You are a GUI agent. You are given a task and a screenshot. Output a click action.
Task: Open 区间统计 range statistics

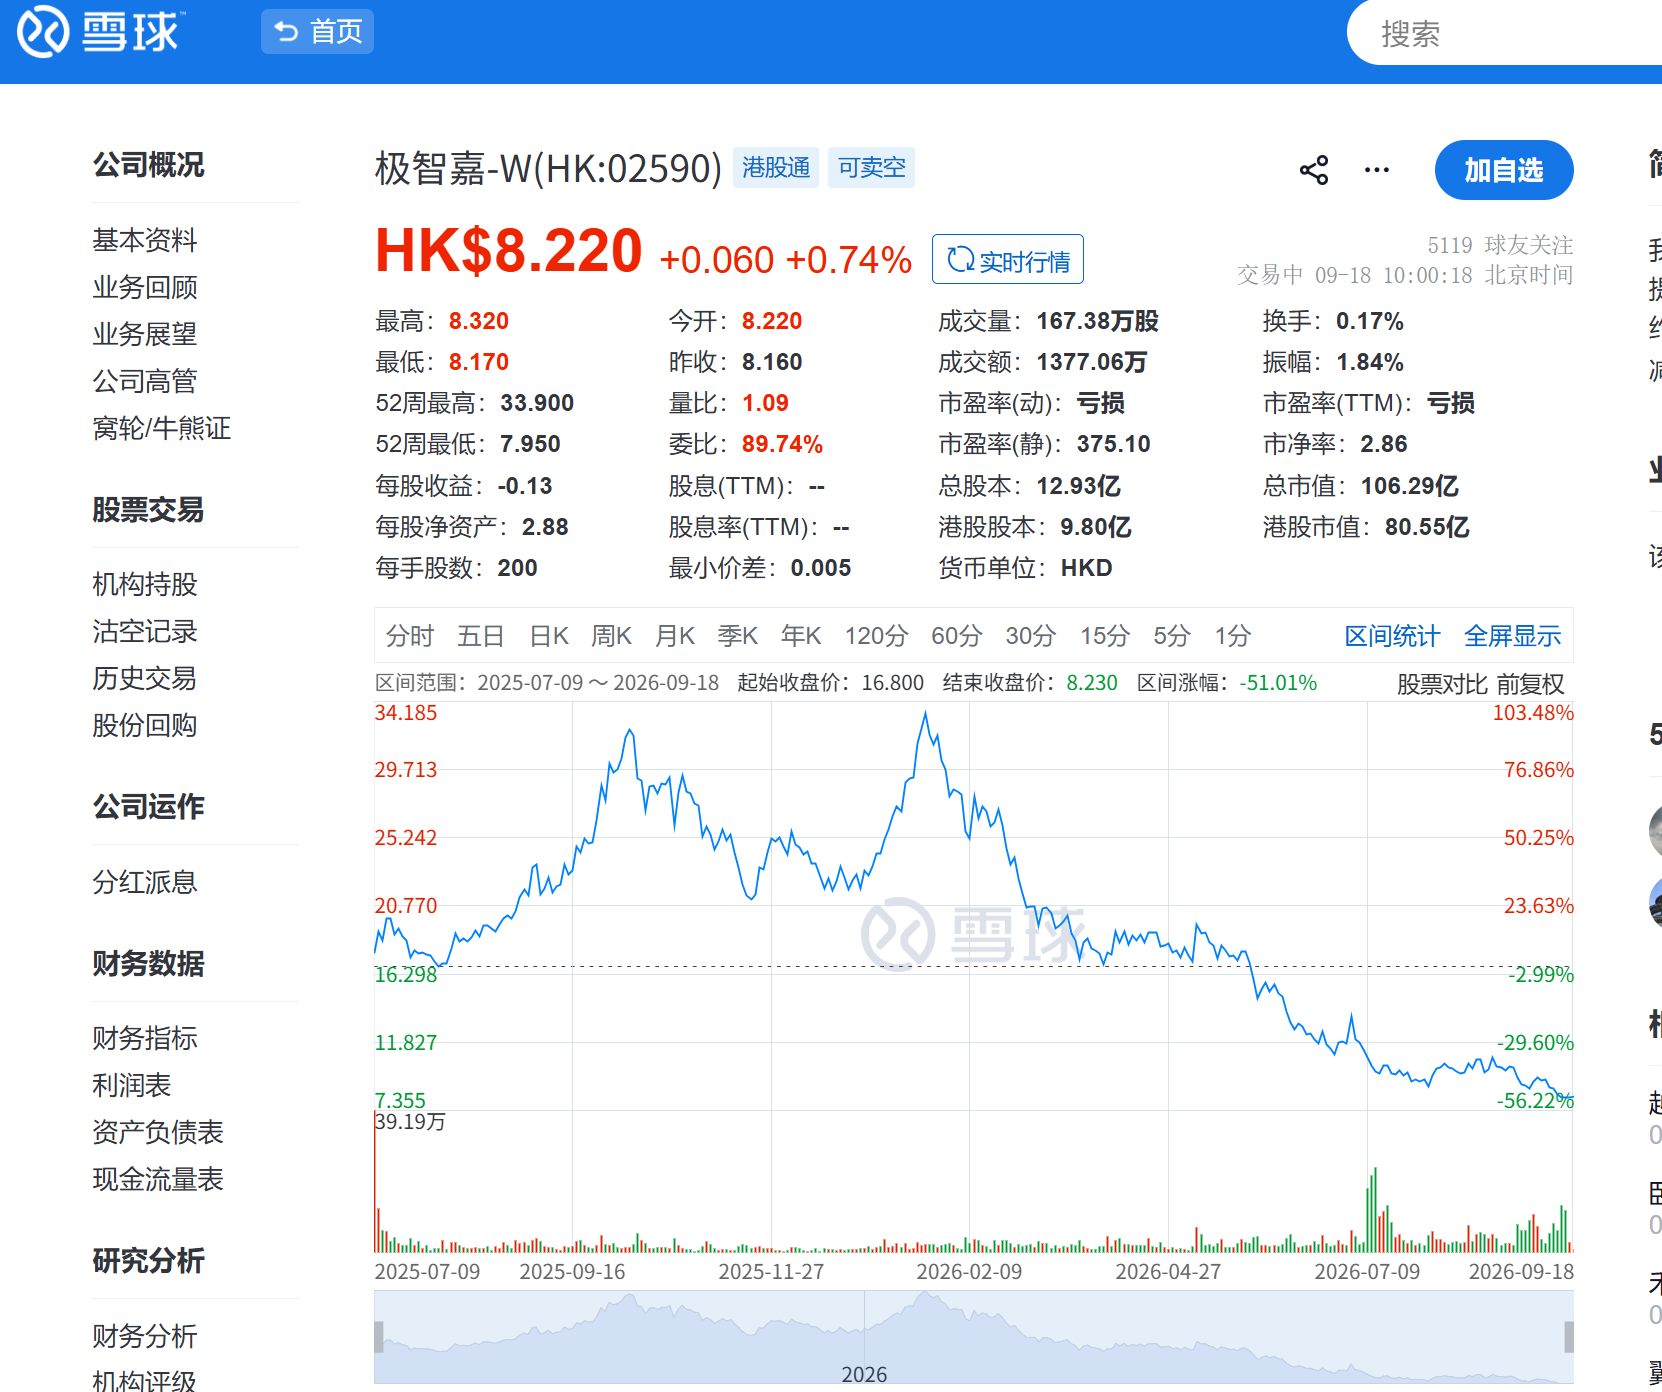pos(1392,636)
